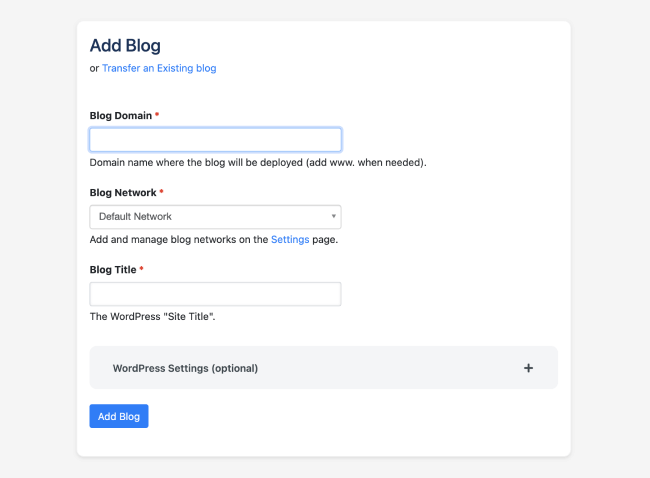Click the Add Blog page heading

coord(125,45)
